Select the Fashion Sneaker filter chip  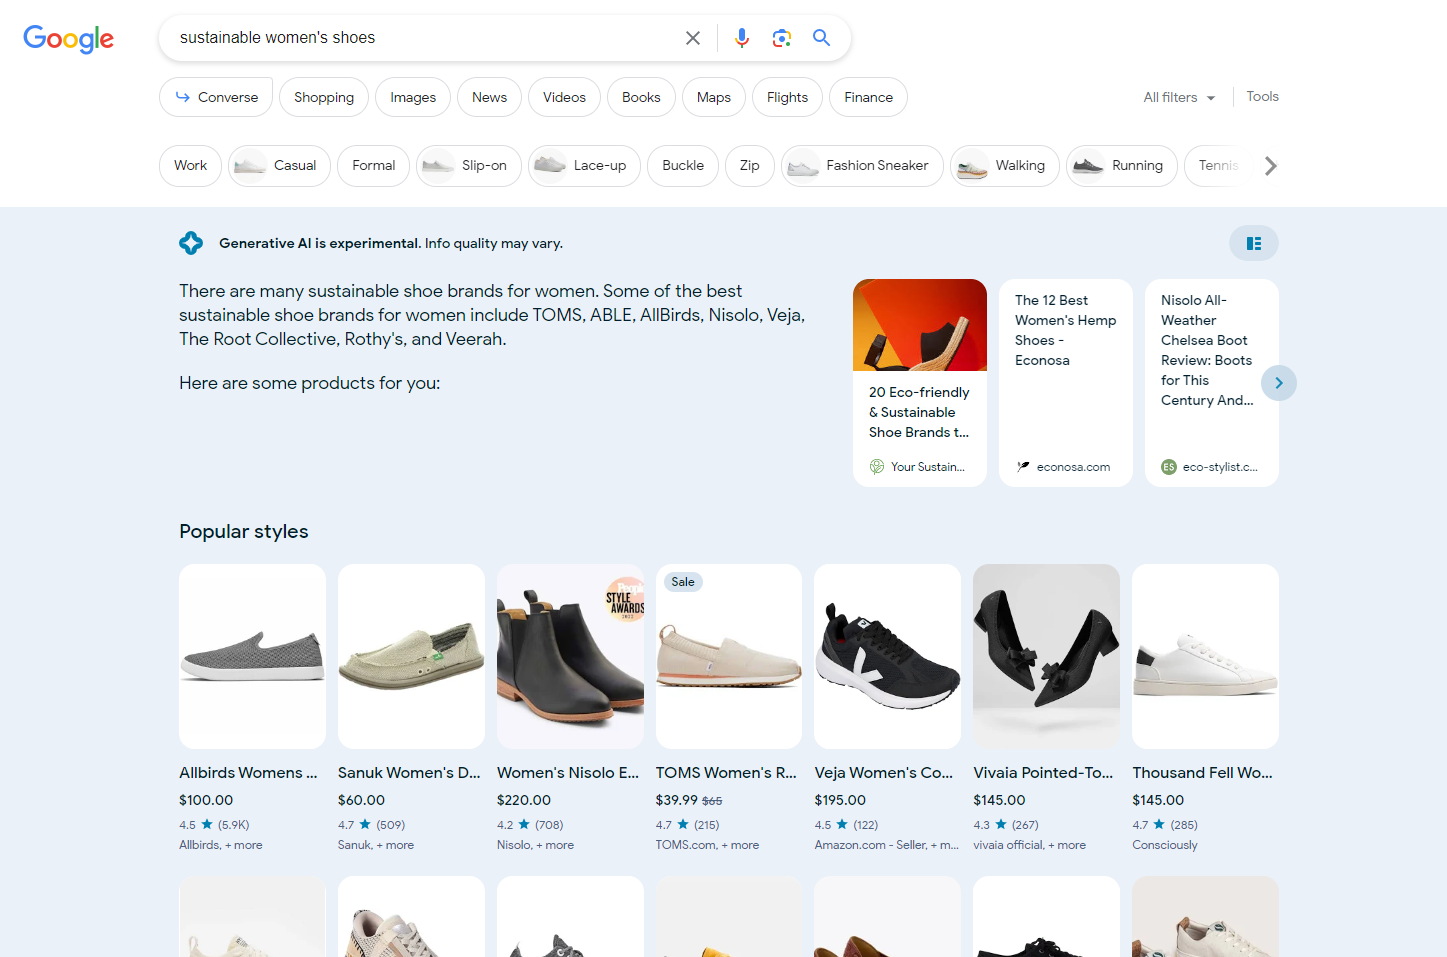[862, 165]
